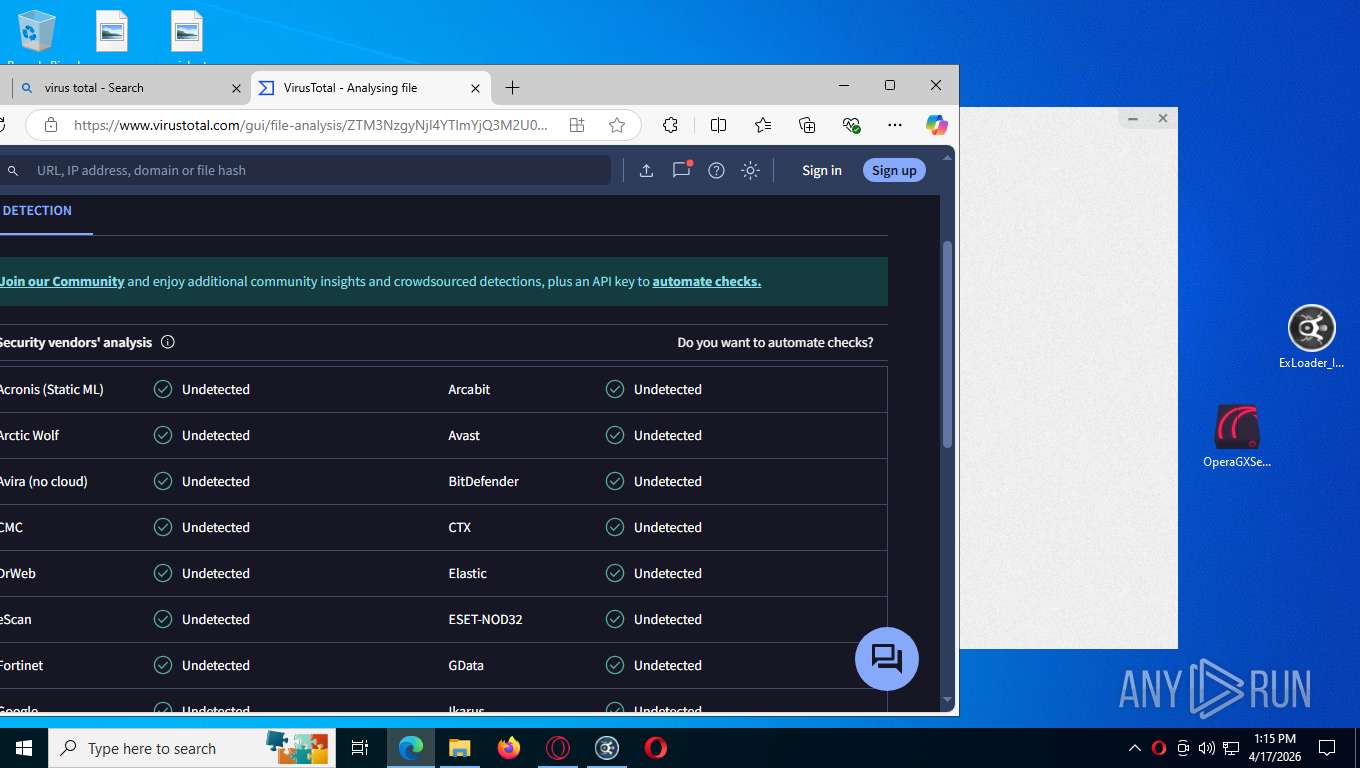Click the Type here to search box
Viewport: 1360px width, 768px height.
click(x=192, y=748)
